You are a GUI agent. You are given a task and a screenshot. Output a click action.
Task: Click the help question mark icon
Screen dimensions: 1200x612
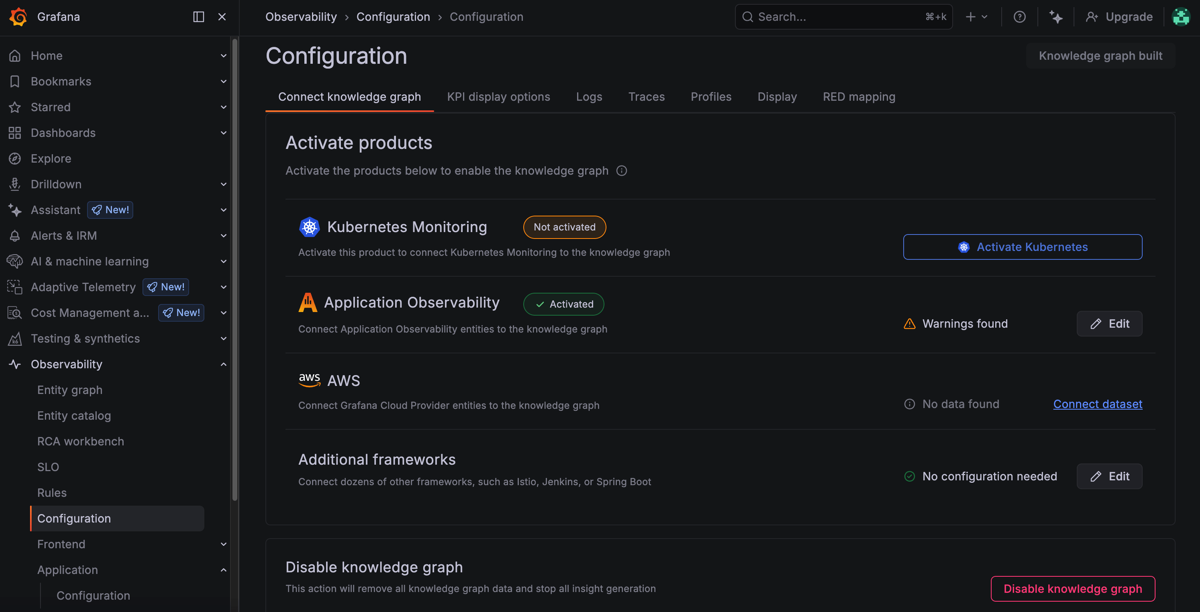[x=1017, y=16]
